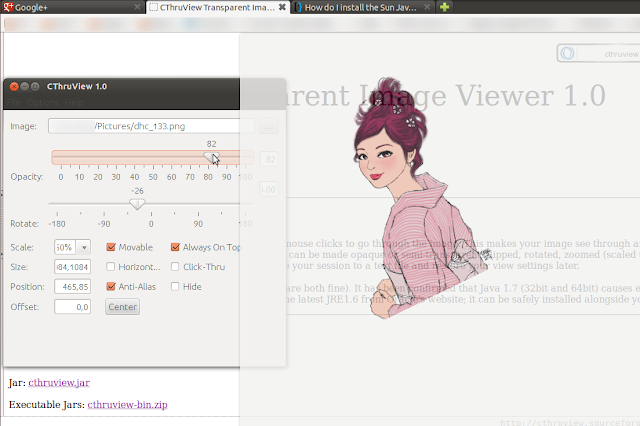
Task: Uncheck the Anti-Alias checkbox
Action: click(x=111, y=286)
